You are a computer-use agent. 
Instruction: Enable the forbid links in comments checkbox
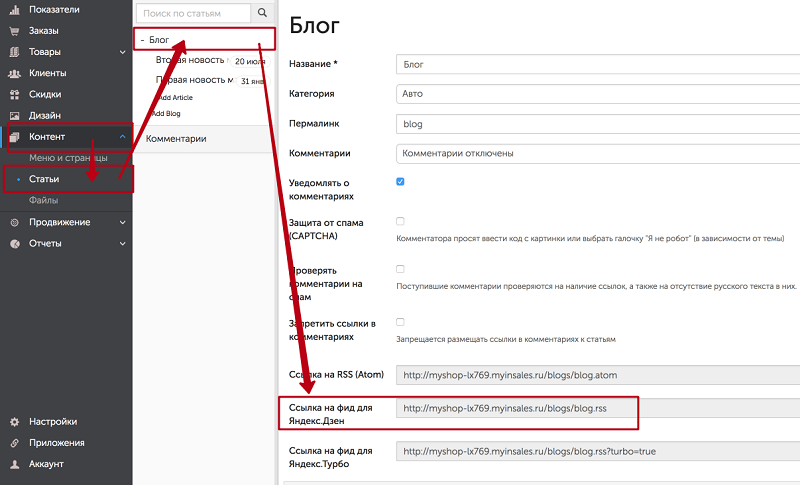[x=400, y=322]
